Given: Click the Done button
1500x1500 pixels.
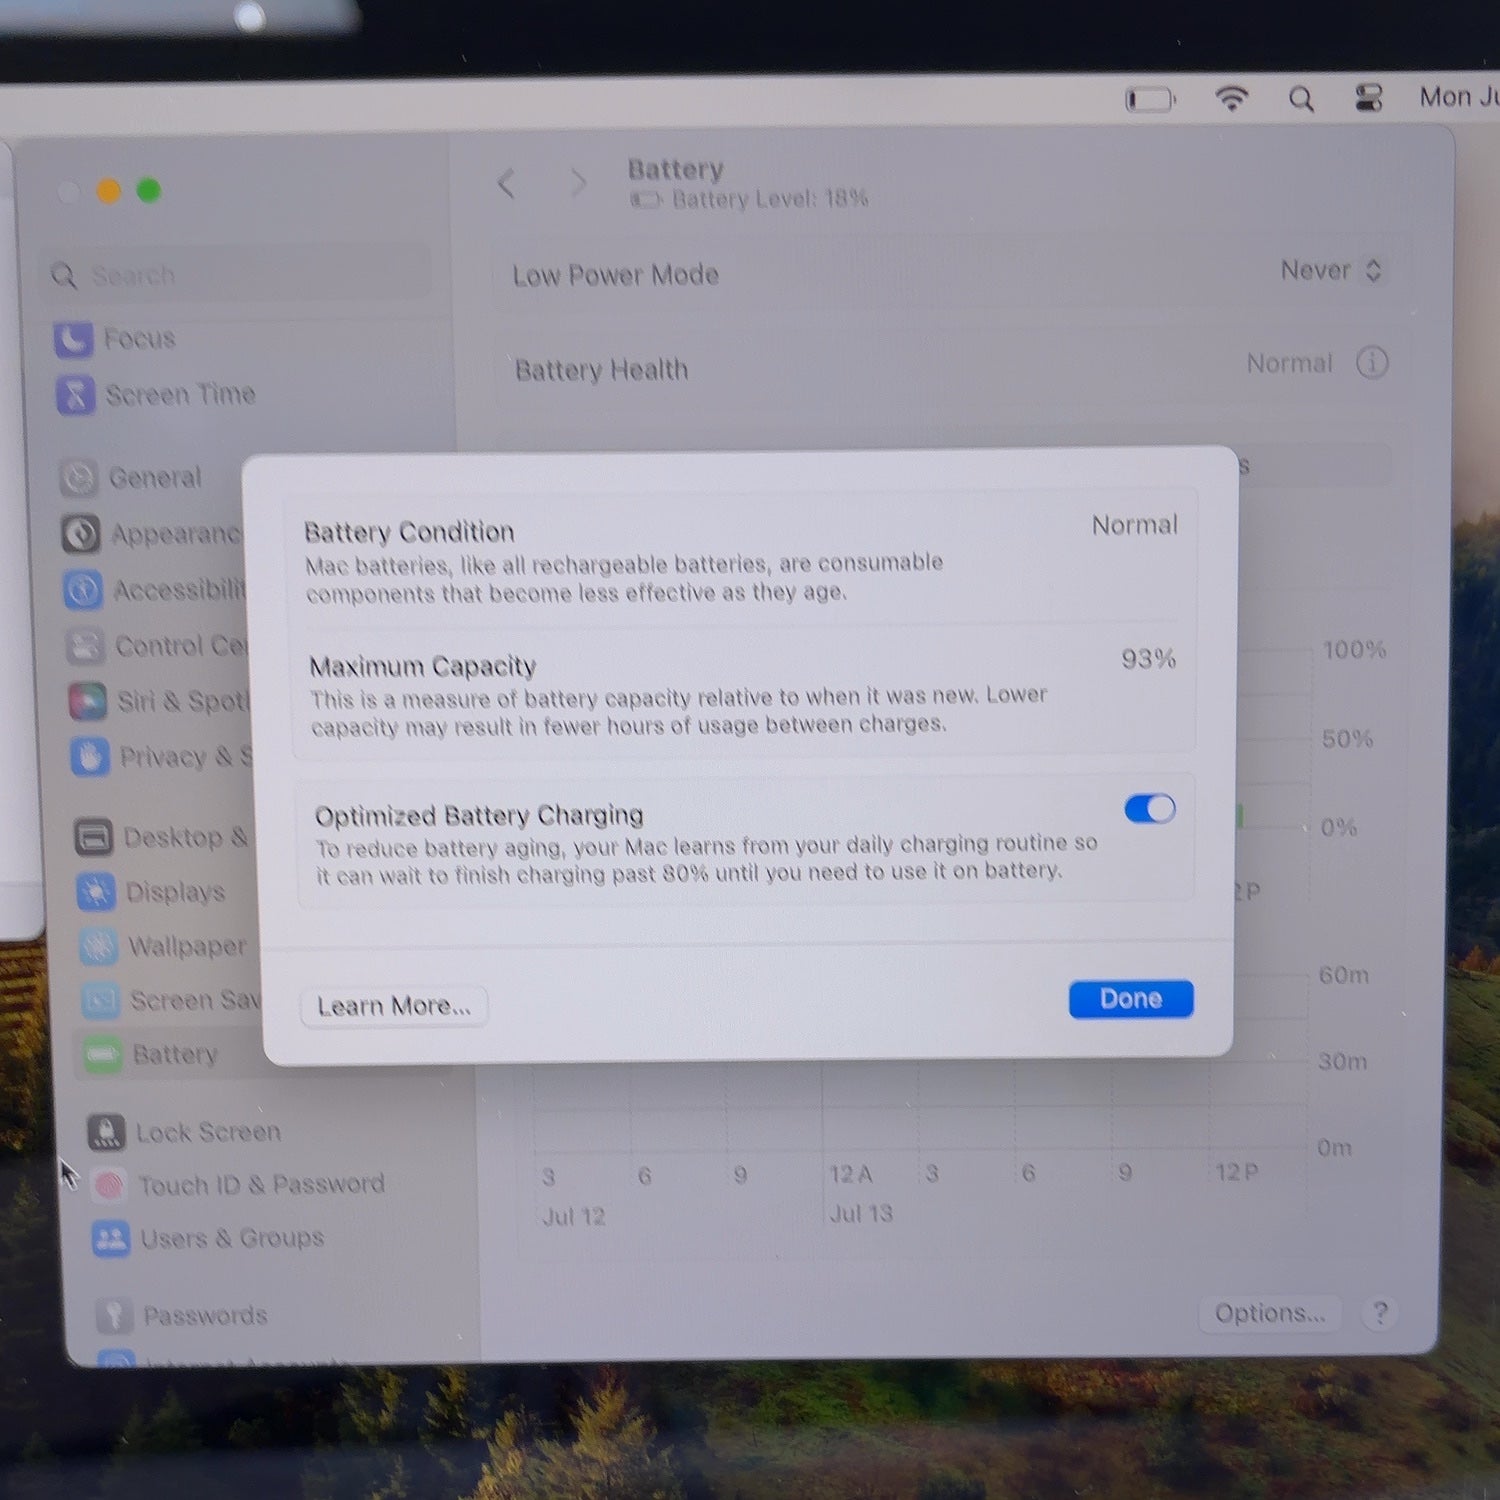Looking at the screenshot, I should click(x=1131, y=998).
